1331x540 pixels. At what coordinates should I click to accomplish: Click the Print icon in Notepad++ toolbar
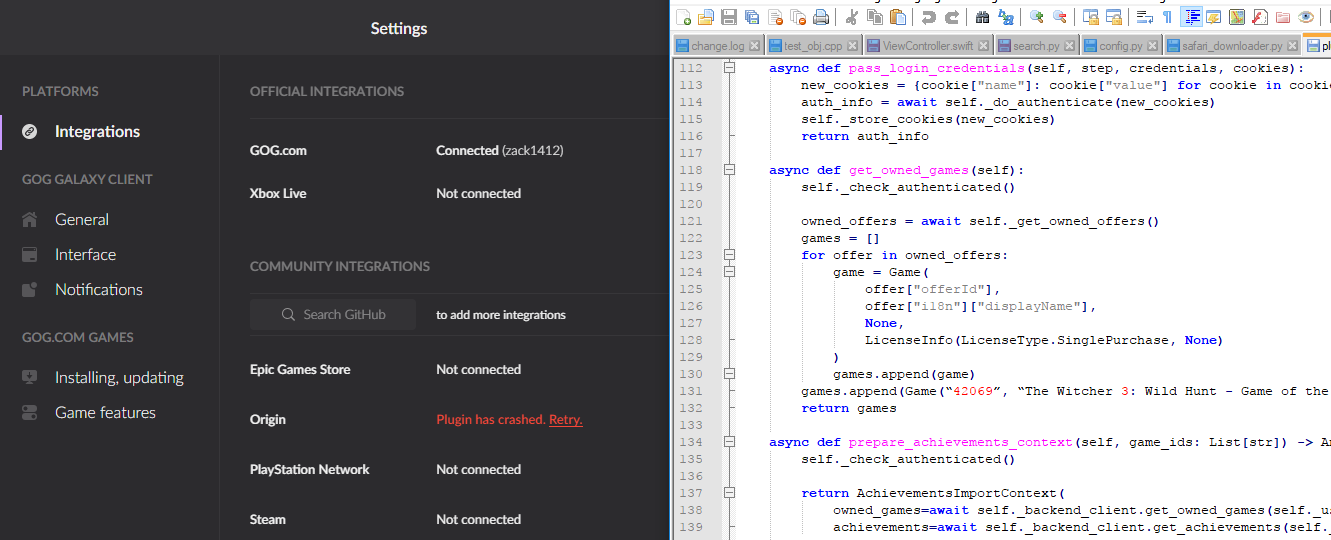pyautogui.click(x=821, y=17)
